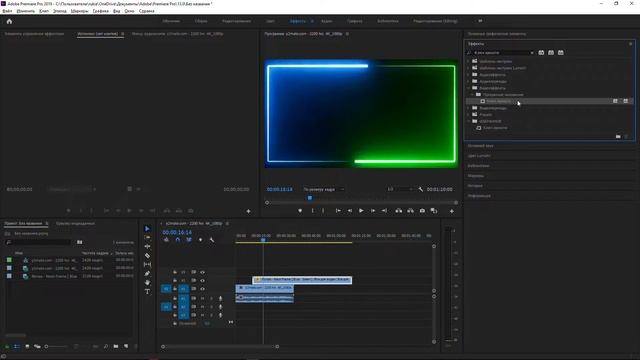Viewport: 640px width, 360px height.
Task: Select the Ripple Edit tool
Action: tap(147, 247)
